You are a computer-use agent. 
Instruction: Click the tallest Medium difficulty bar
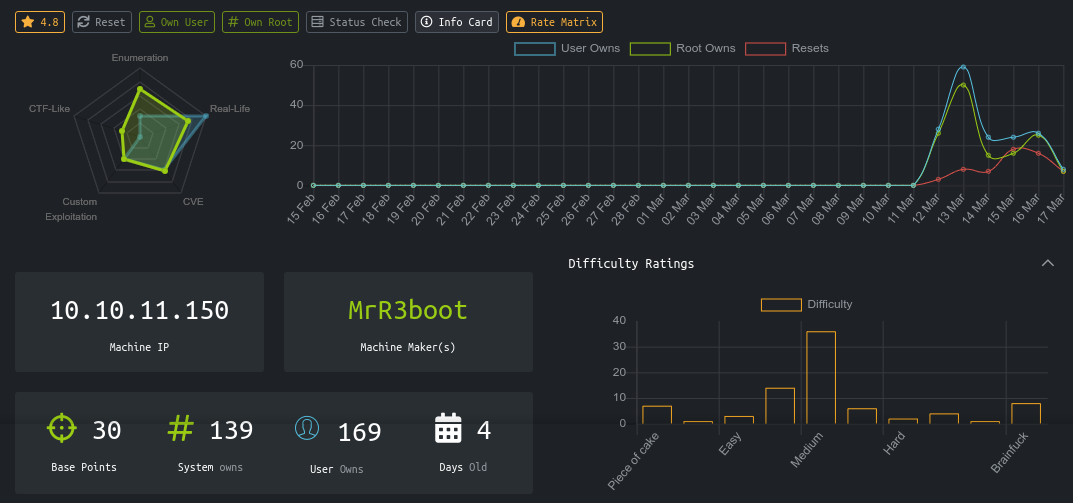tap(821, 377)
